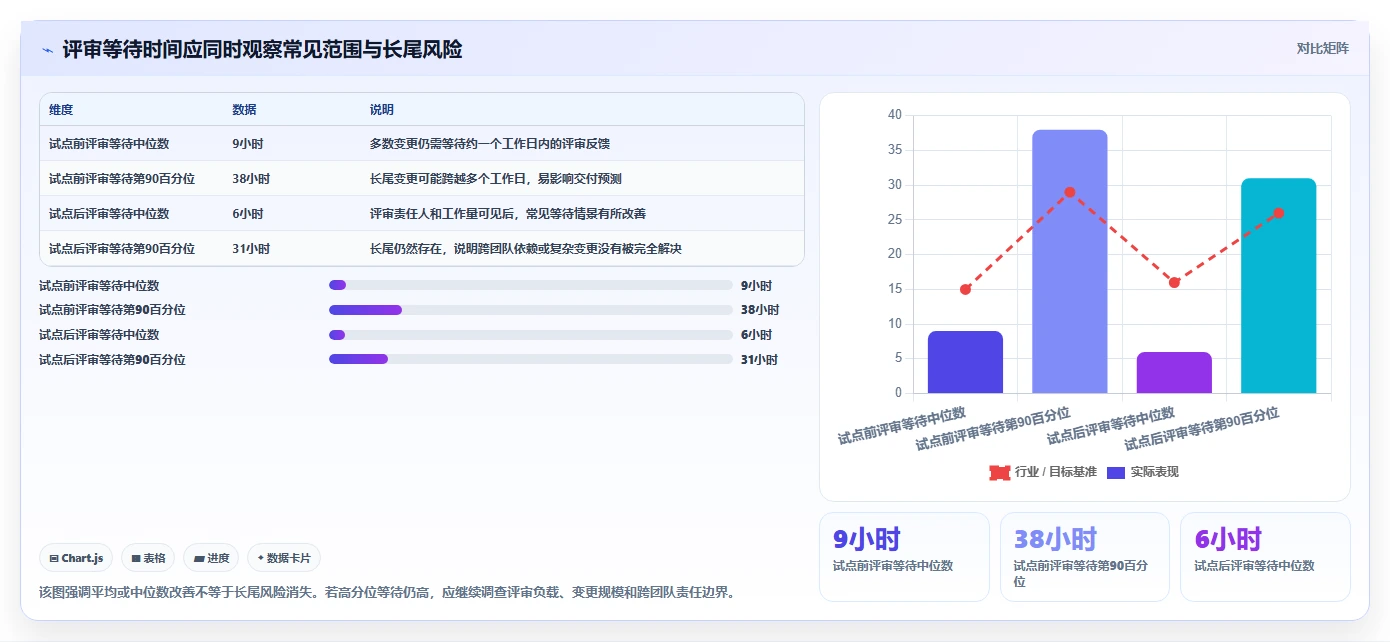Click the y-axis label 40
1390x642 pixels.
pyautogui.click(x=895, y=115)
